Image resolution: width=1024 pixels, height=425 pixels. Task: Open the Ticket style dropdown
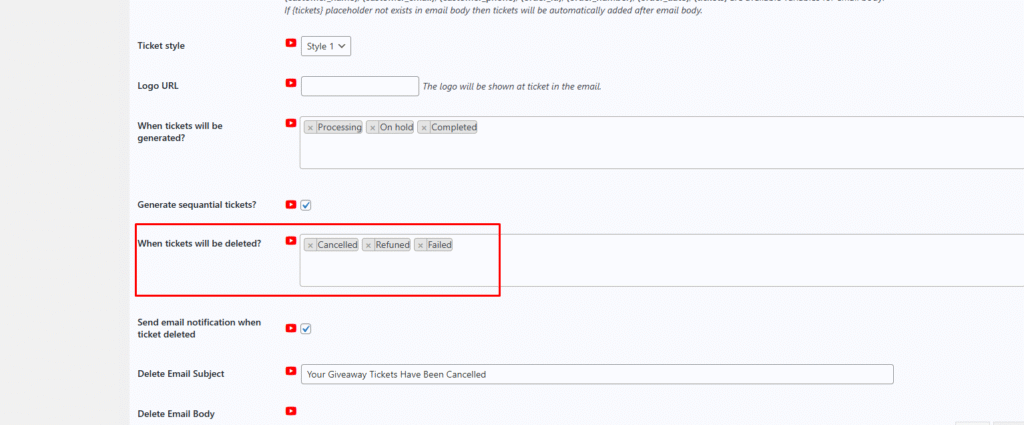[326, 46]
